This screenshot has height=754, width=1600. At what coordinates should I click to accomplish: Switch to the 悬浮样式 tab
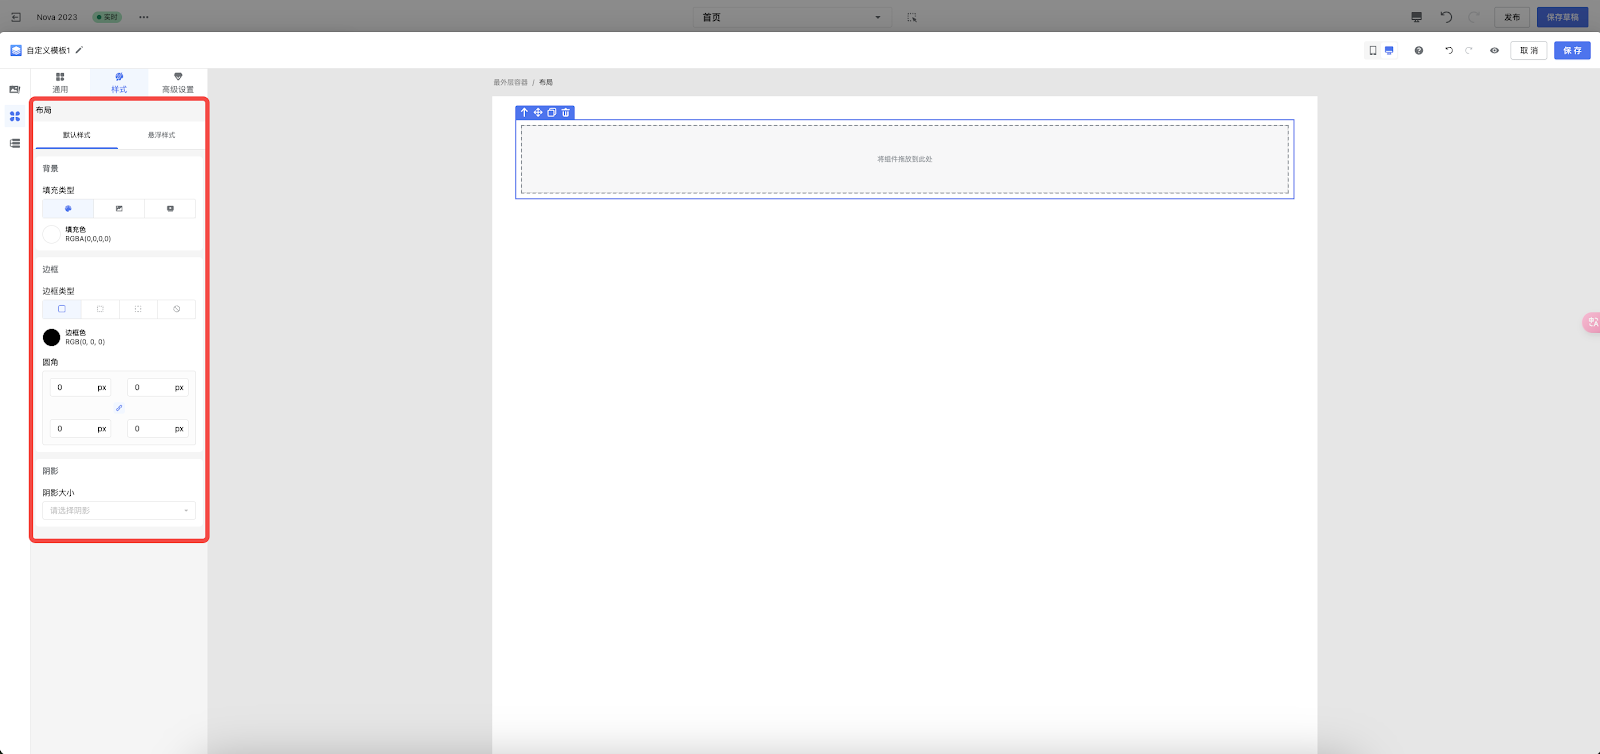point(161,135)
